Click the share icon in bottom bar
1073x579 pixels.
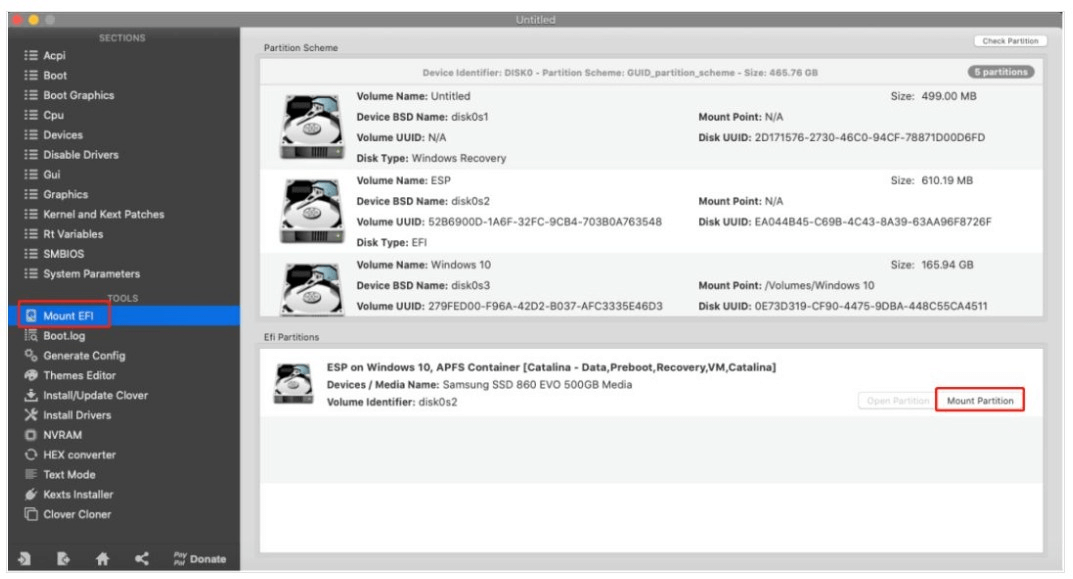click(141, 559)
